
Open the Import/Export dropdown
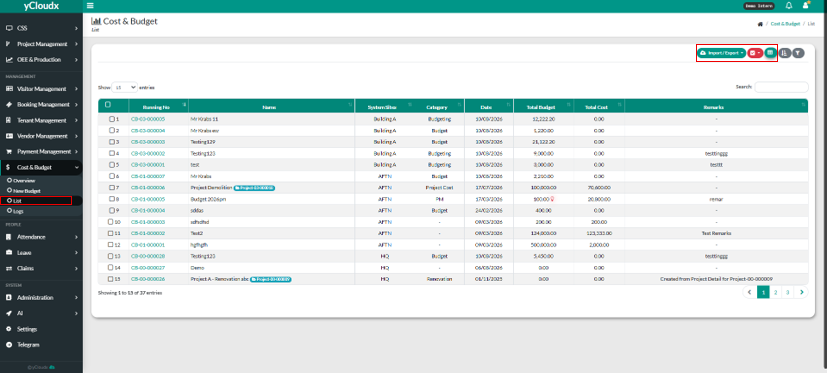[722, 53]
